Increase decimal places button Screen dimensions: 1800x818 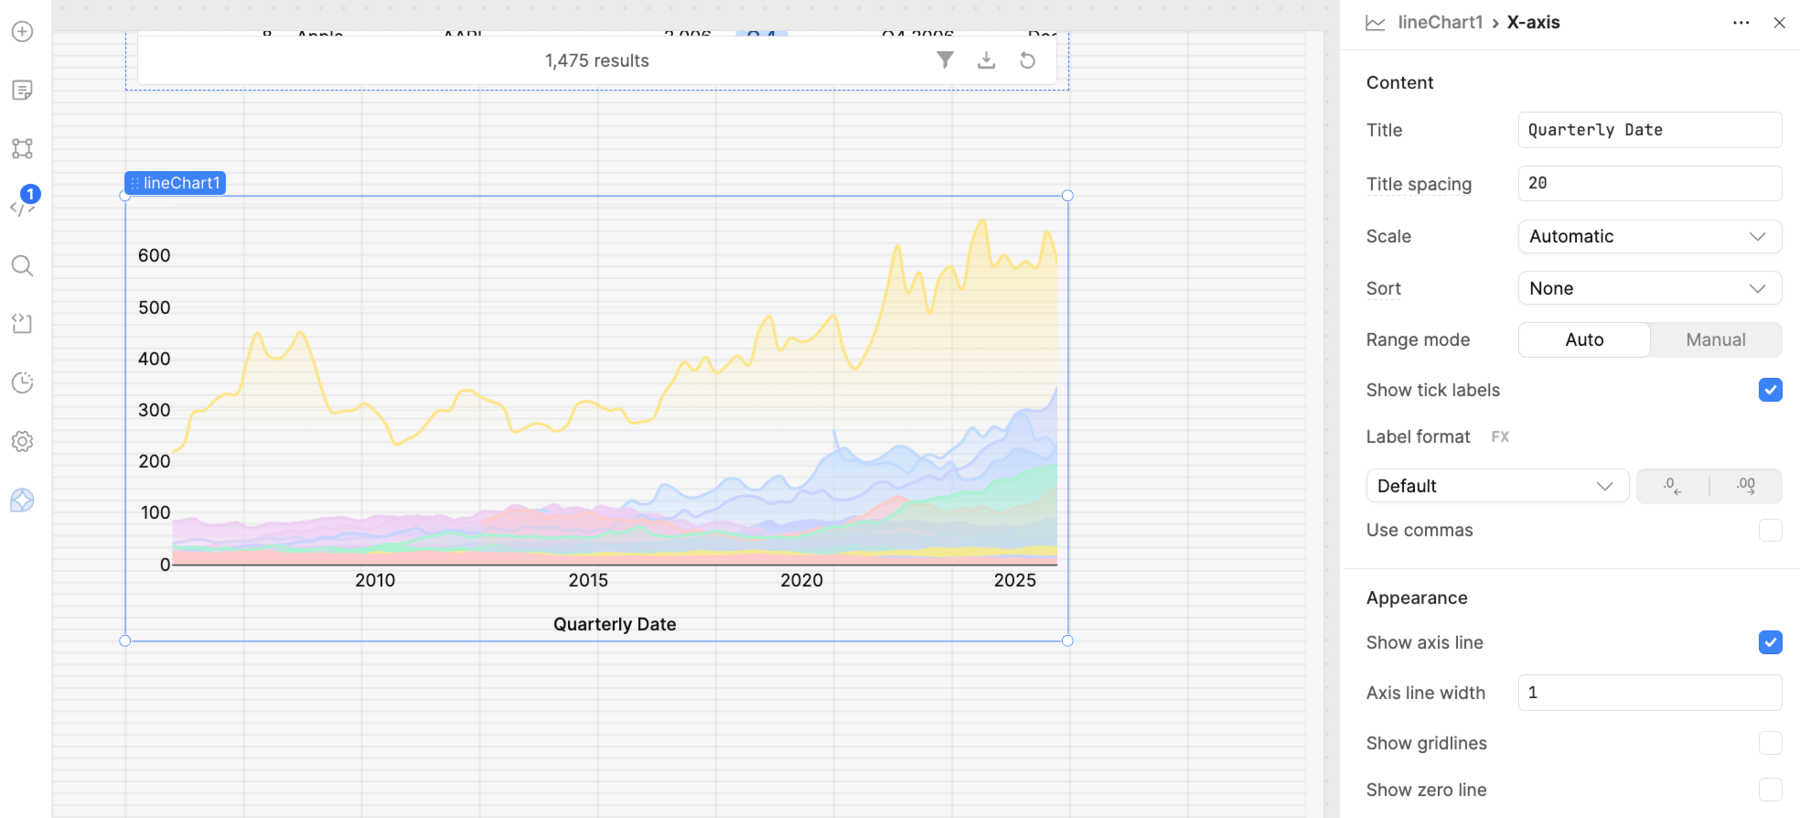[x=1746, y=486]
